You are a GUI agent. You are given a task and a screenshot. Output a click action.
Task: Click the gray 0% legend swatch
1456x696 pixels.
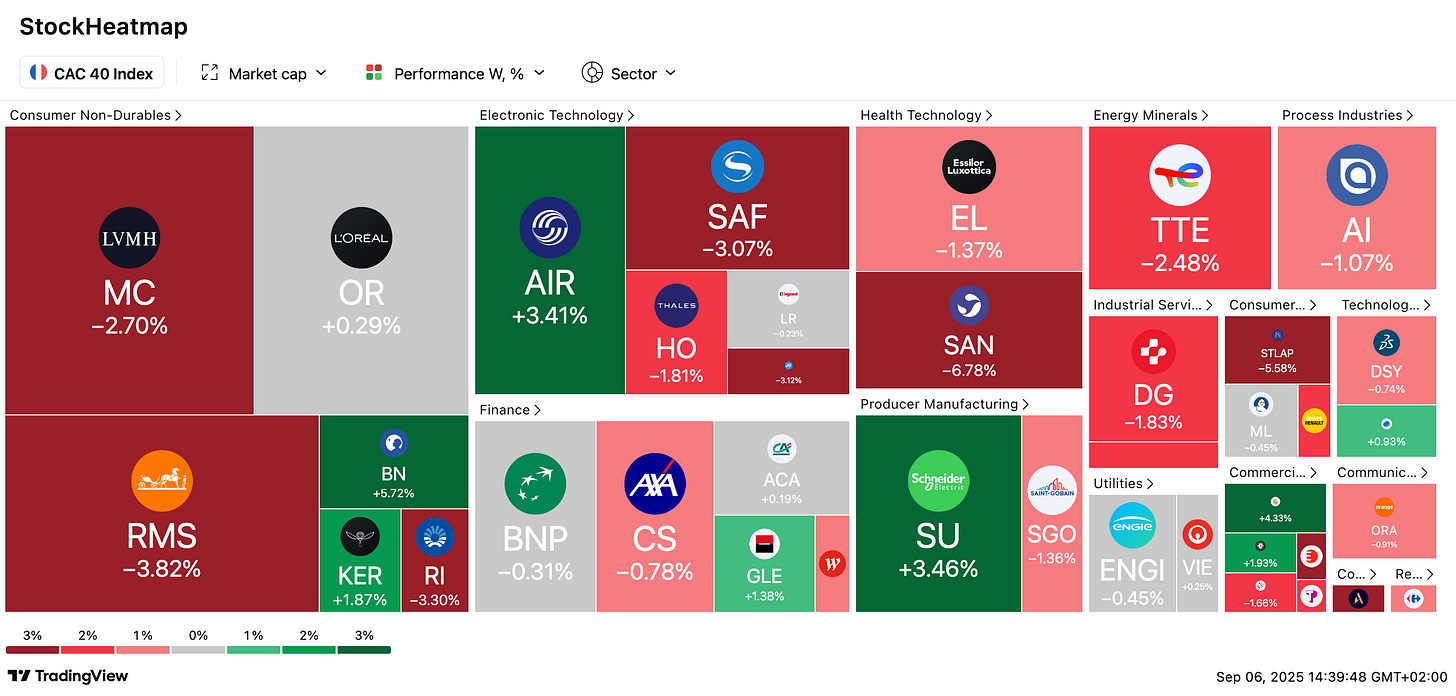tap(198, 649)
